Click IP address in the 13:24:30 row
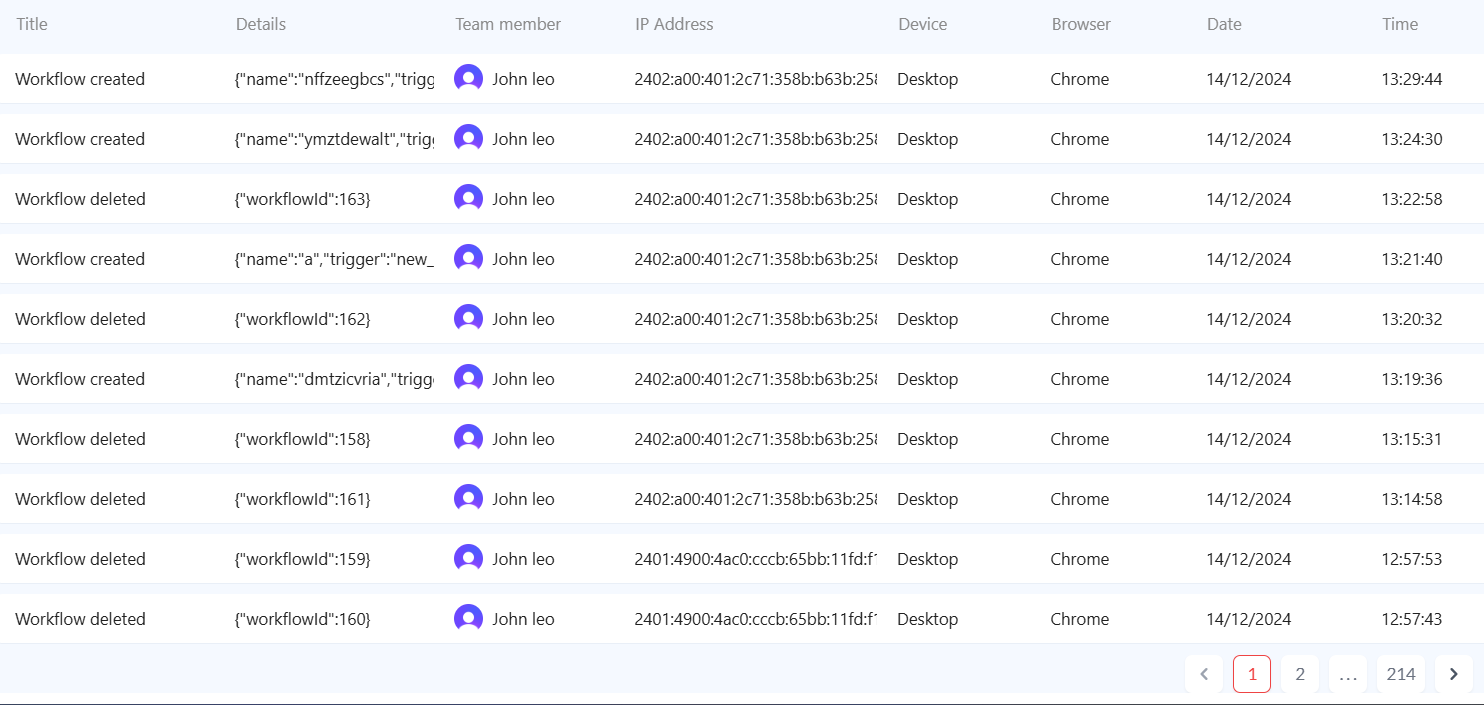The height and width of the screenshot is (705, 1484). [756, 139]
